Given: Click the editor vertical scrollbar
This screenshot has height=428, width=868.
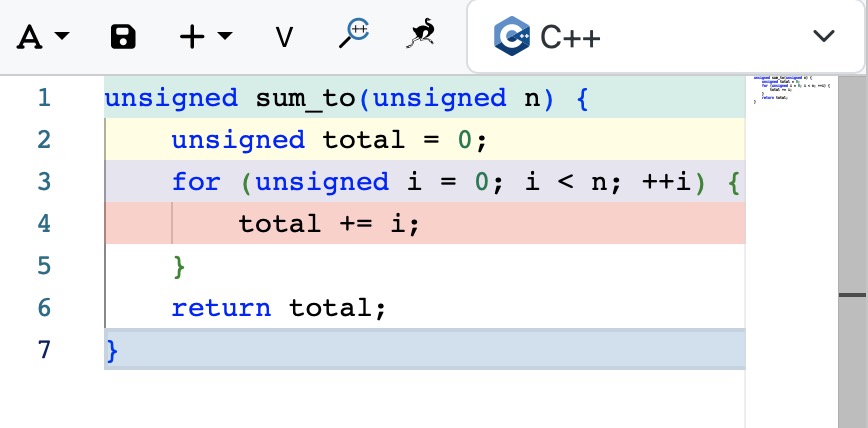Looking at the screenshot, I should (x=852, y=252).
